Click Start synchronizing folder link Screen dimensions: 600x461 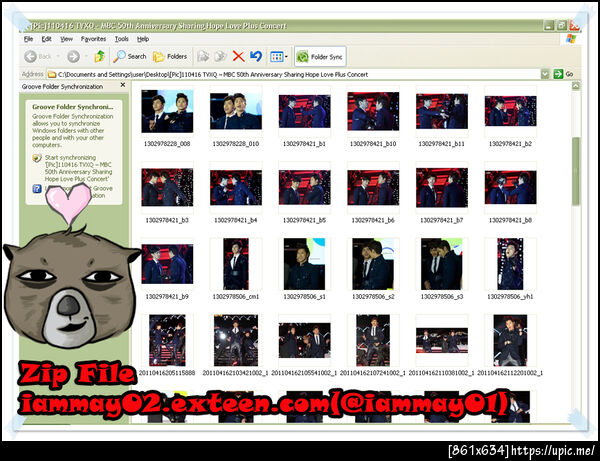(x=78, y=168)
